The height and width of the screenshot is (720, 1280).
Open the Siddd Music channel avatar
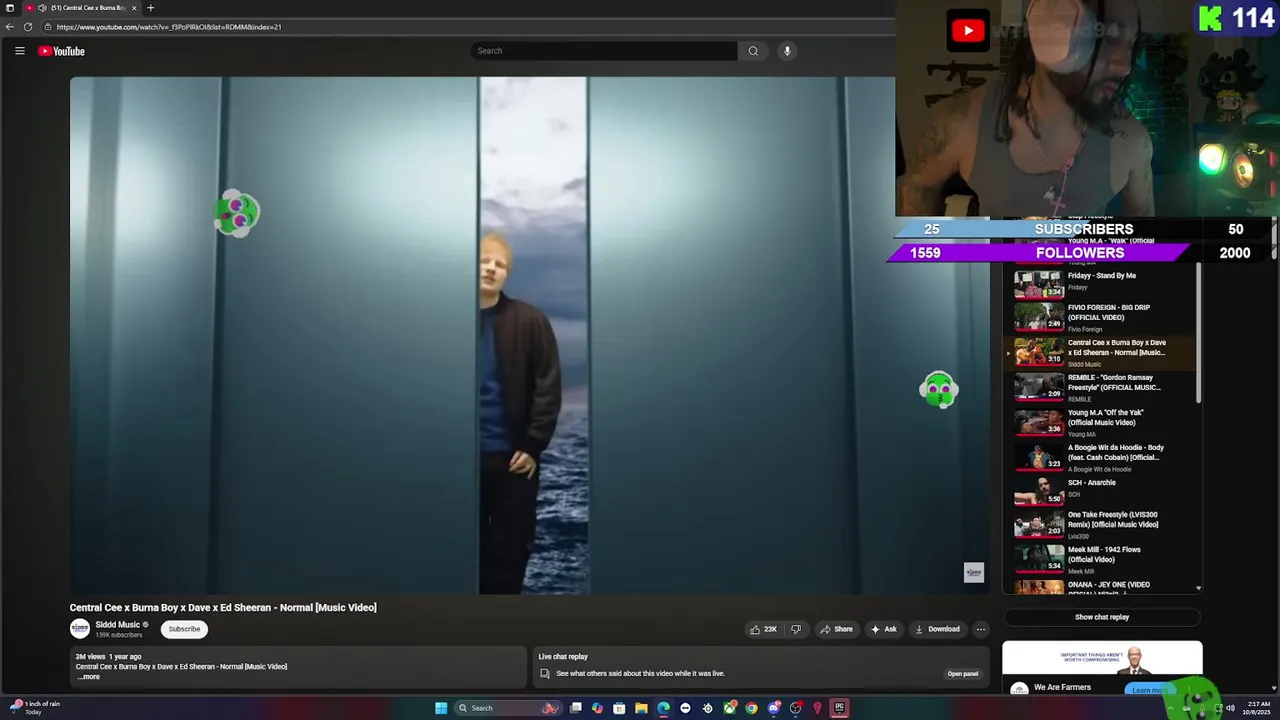click(80, 629)
